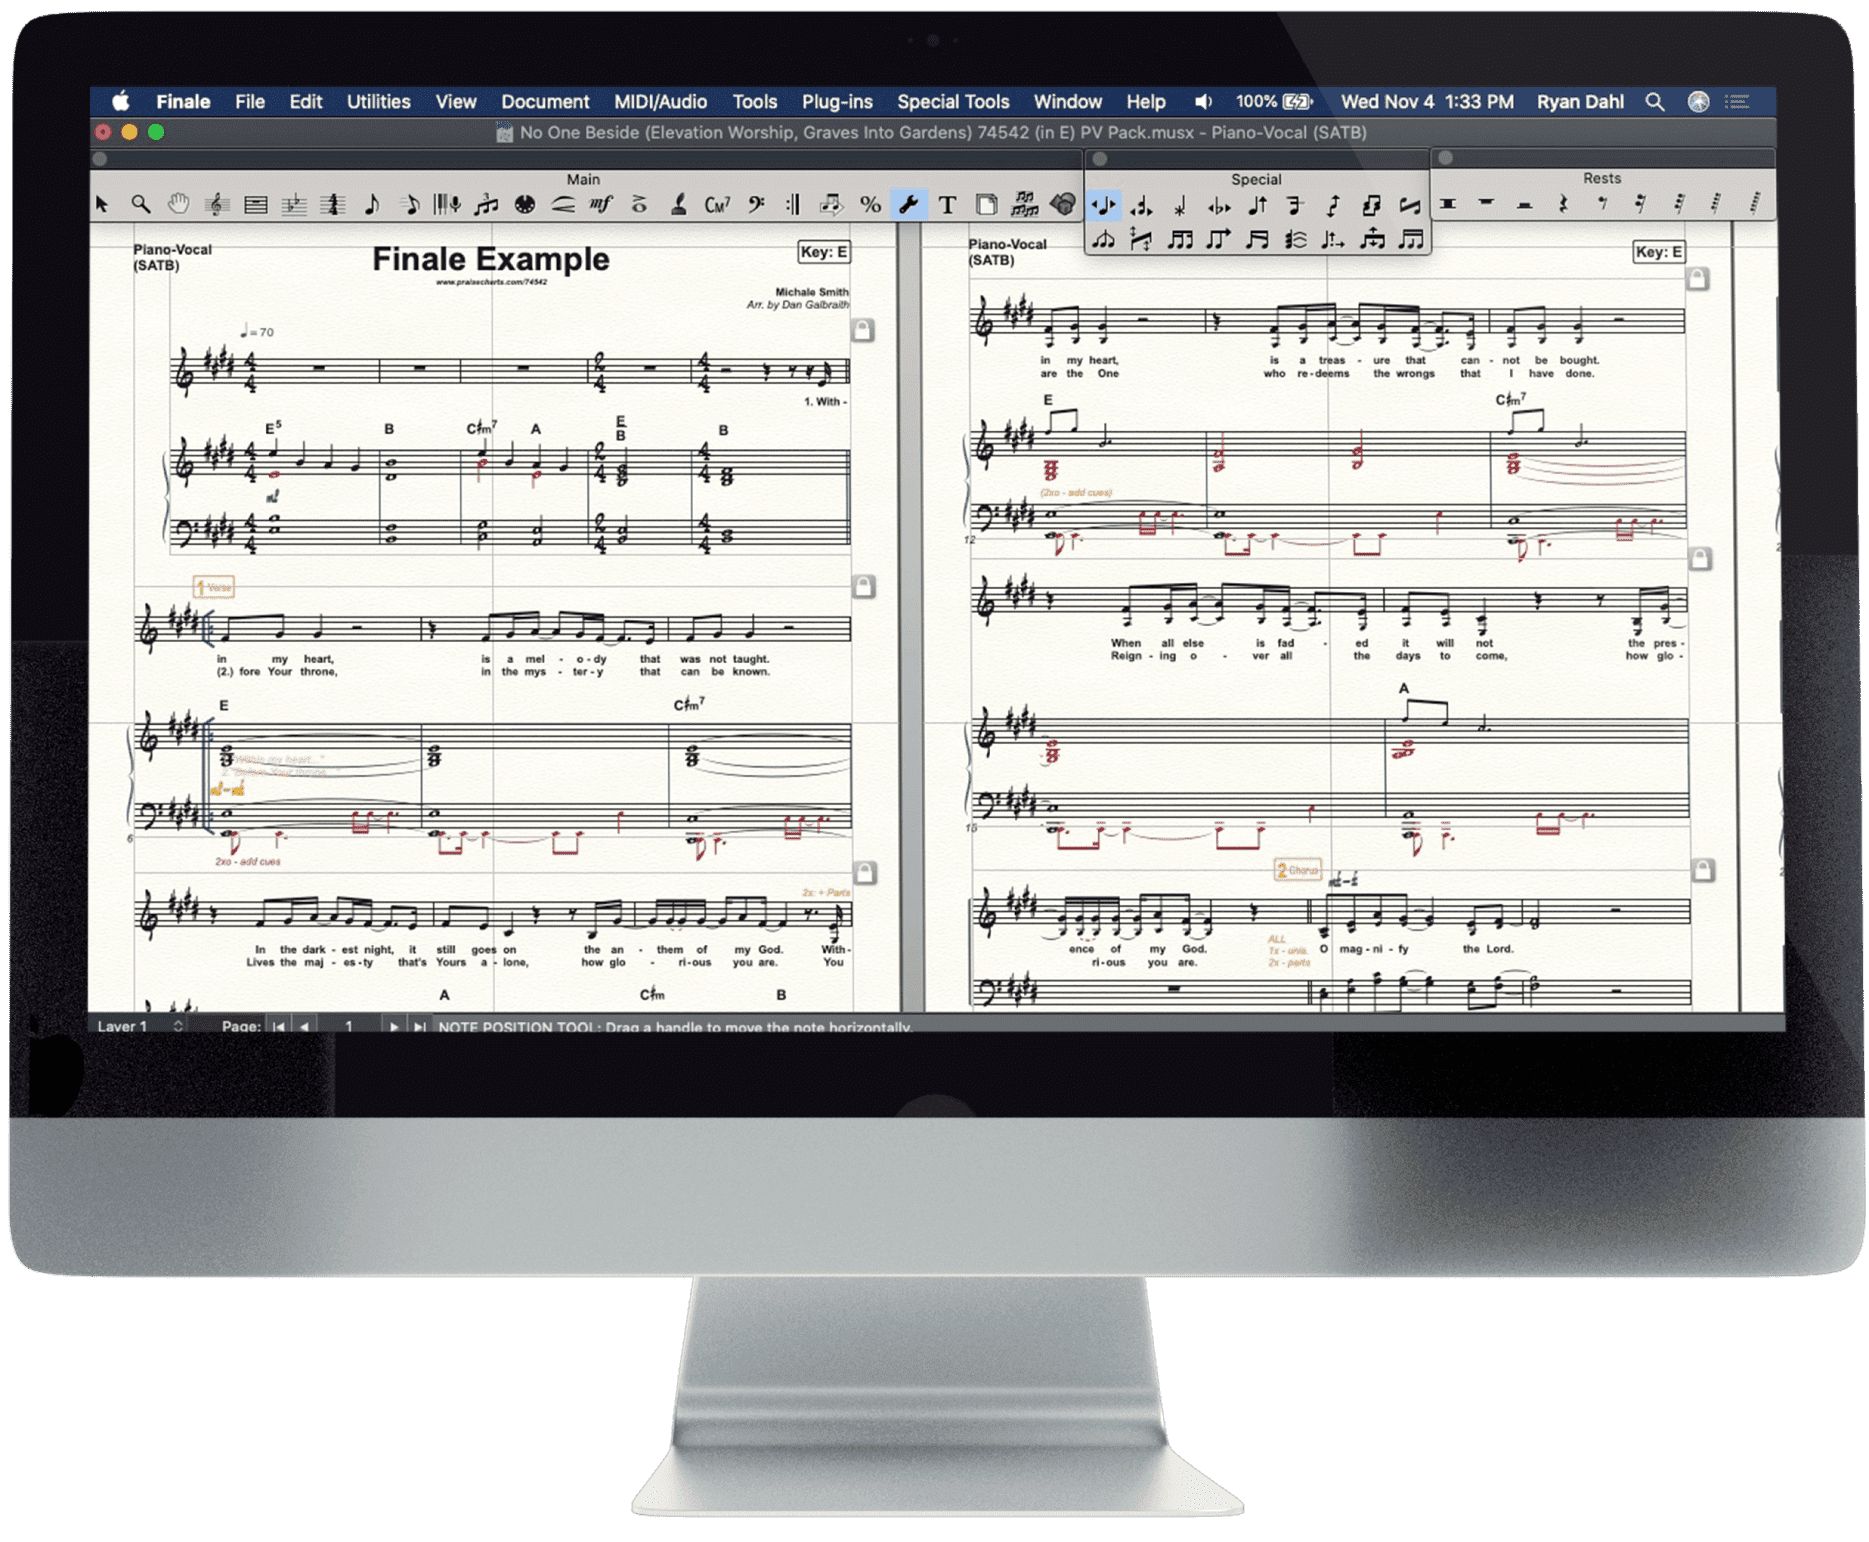Select the Note Position tool in Special palette
Screen dimensions: 1869x1542
pos(1103,206)
